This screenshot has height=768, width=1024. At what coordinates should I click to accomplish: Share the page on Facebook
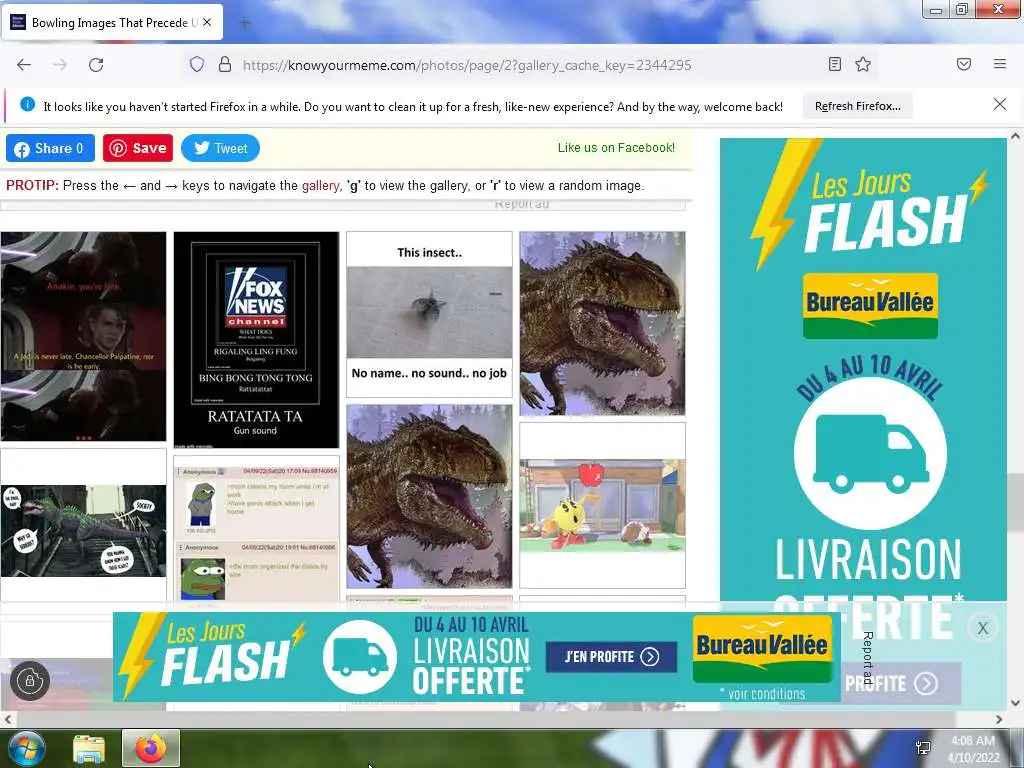click(x=50, y=148)
